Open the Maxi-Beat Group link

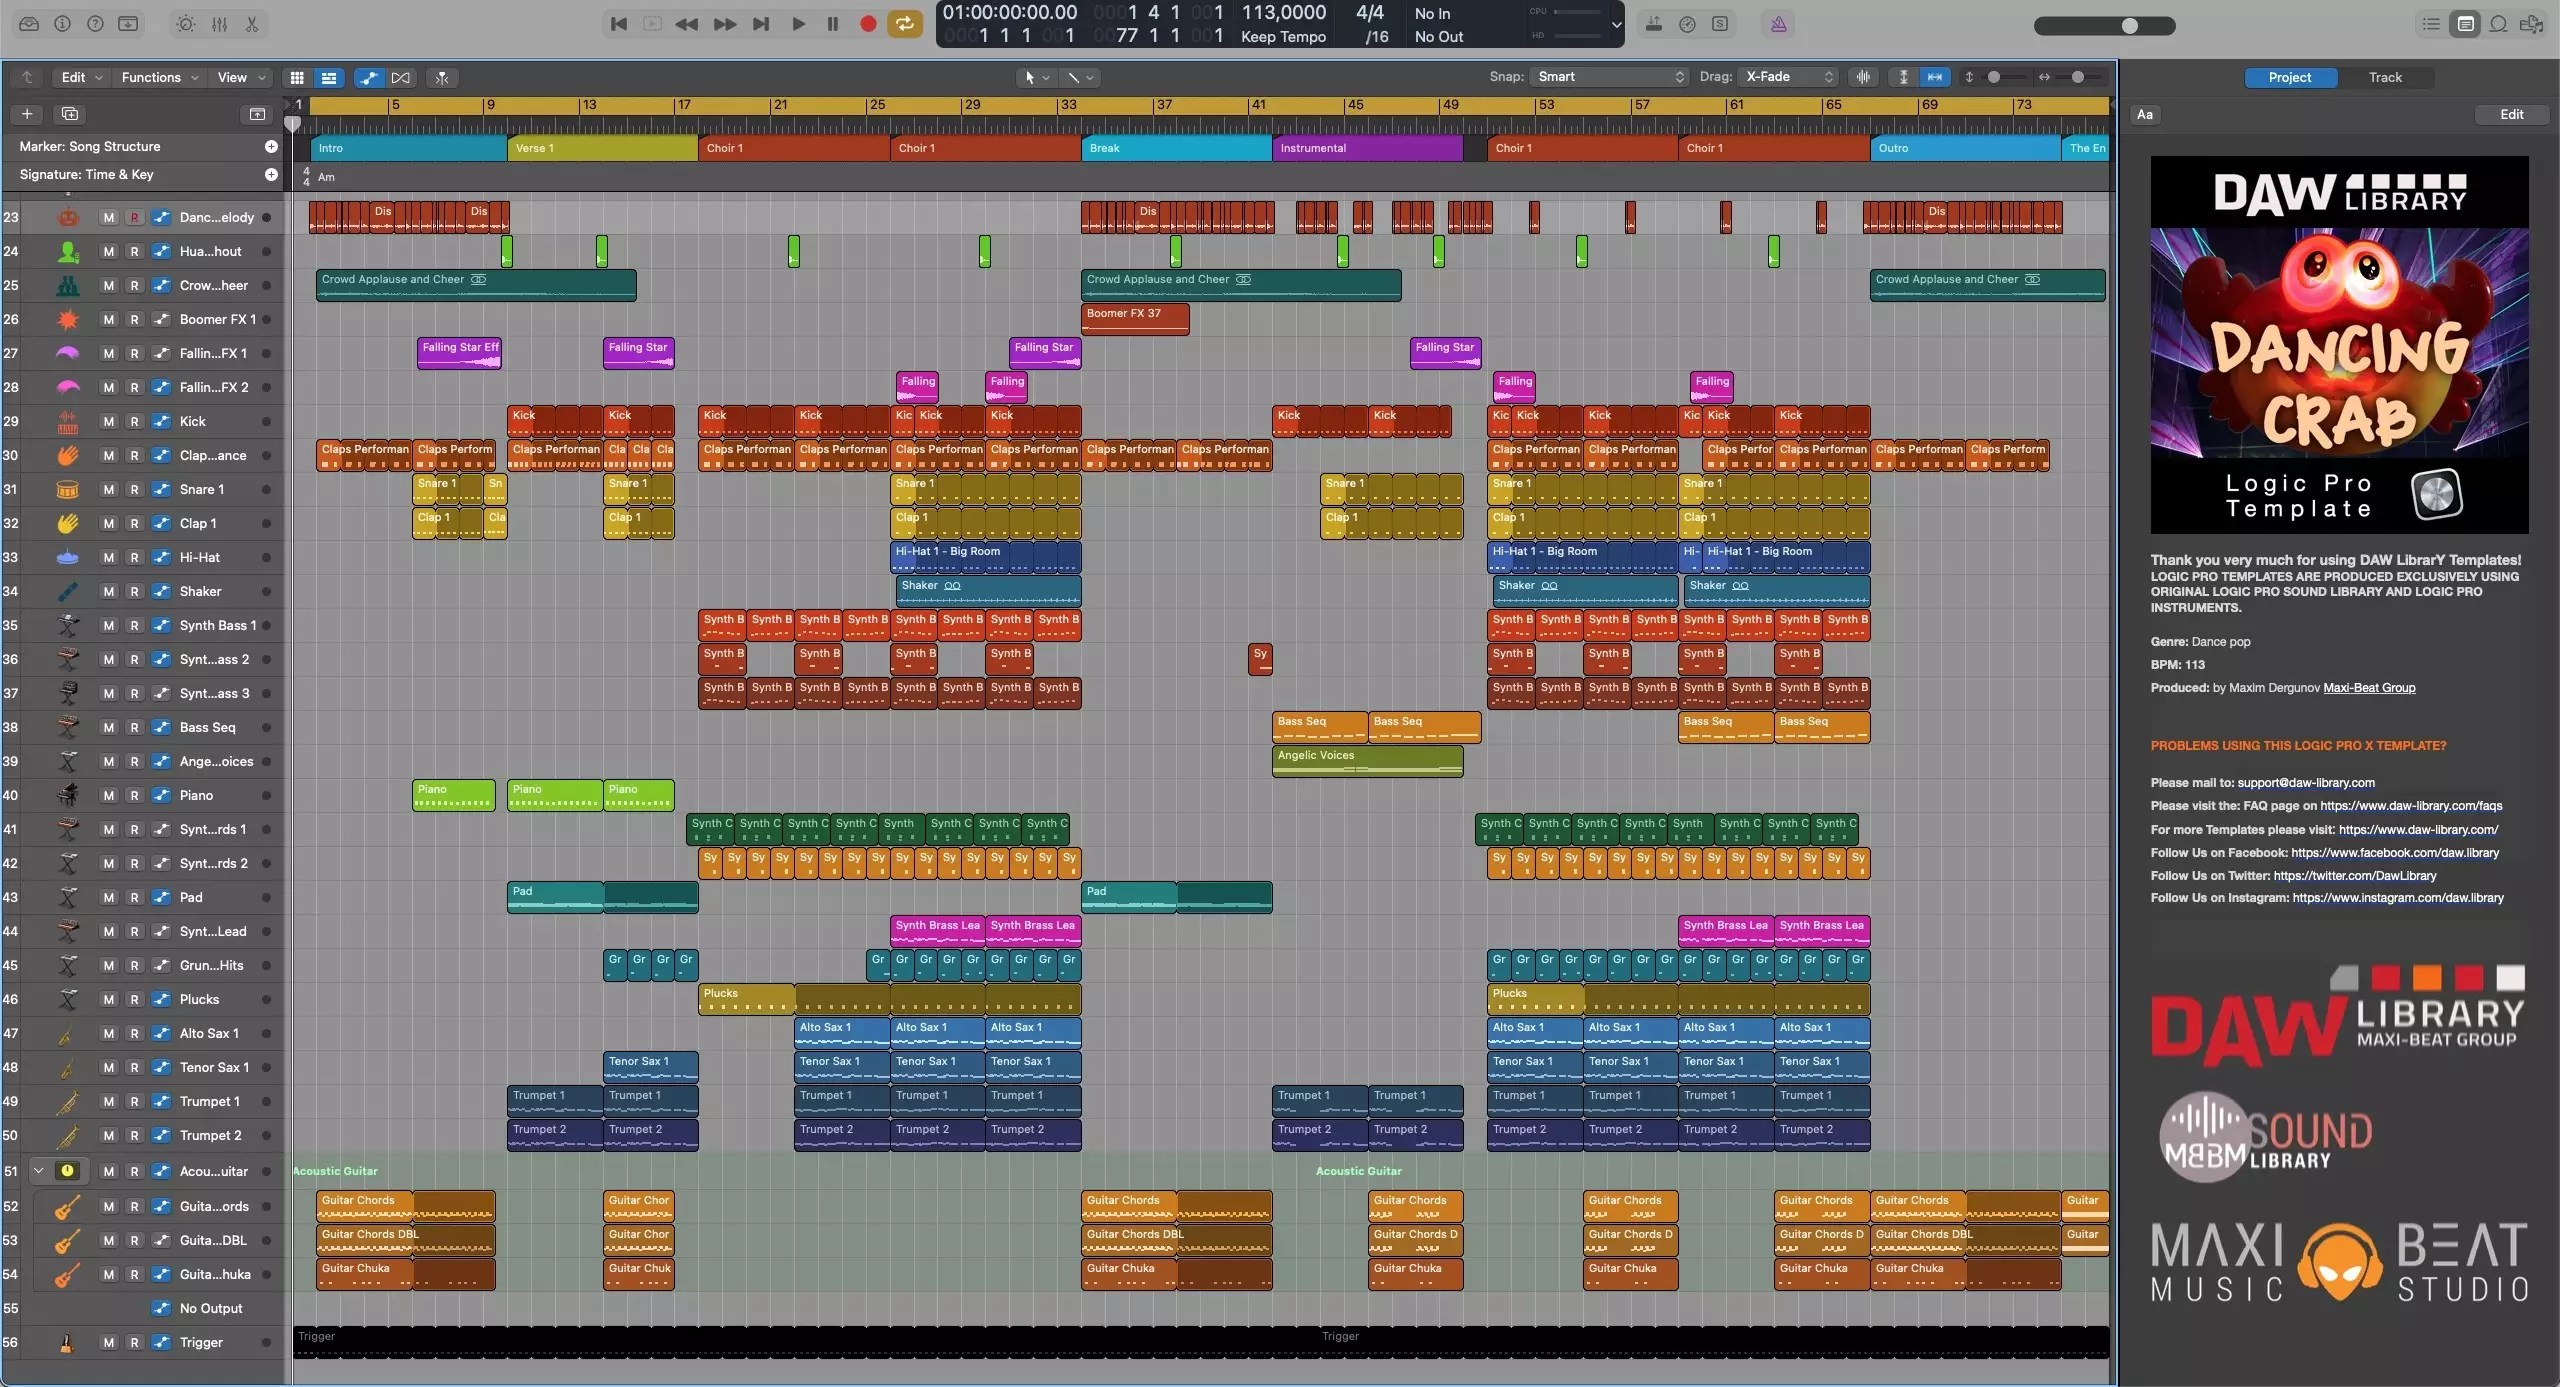pyautogui.click(x=2368, y=688)
